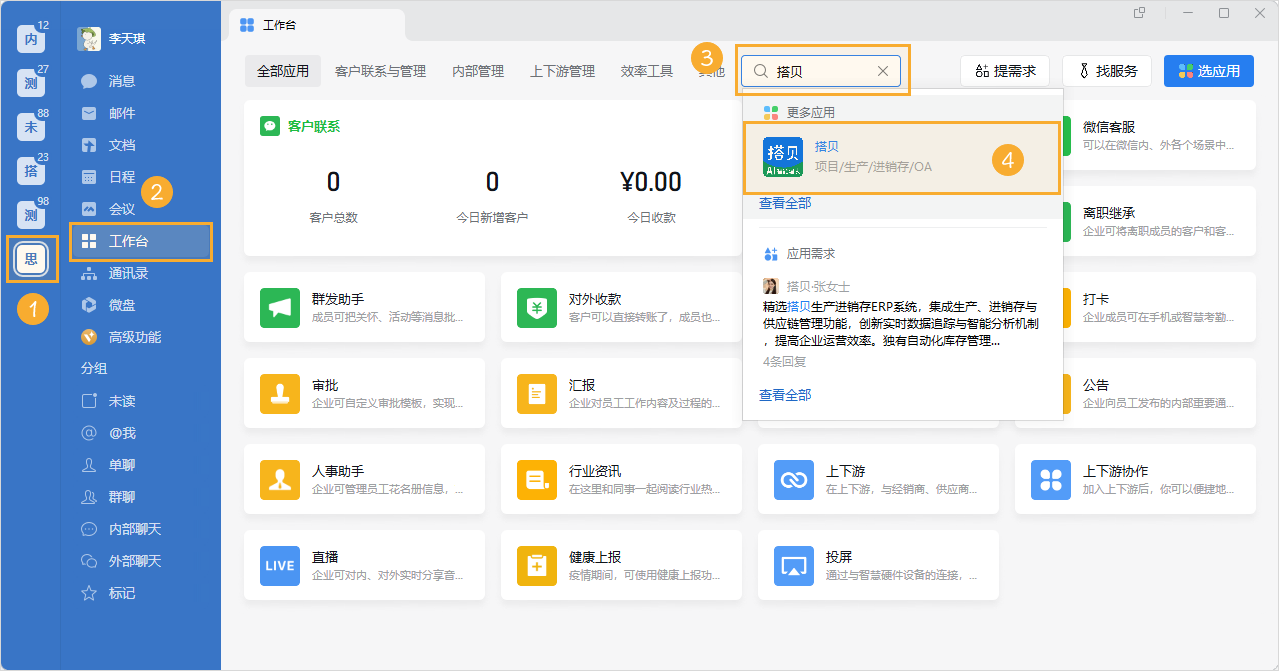Clear the search field with the X
1279x671 pixels.
tap(882, 71)
